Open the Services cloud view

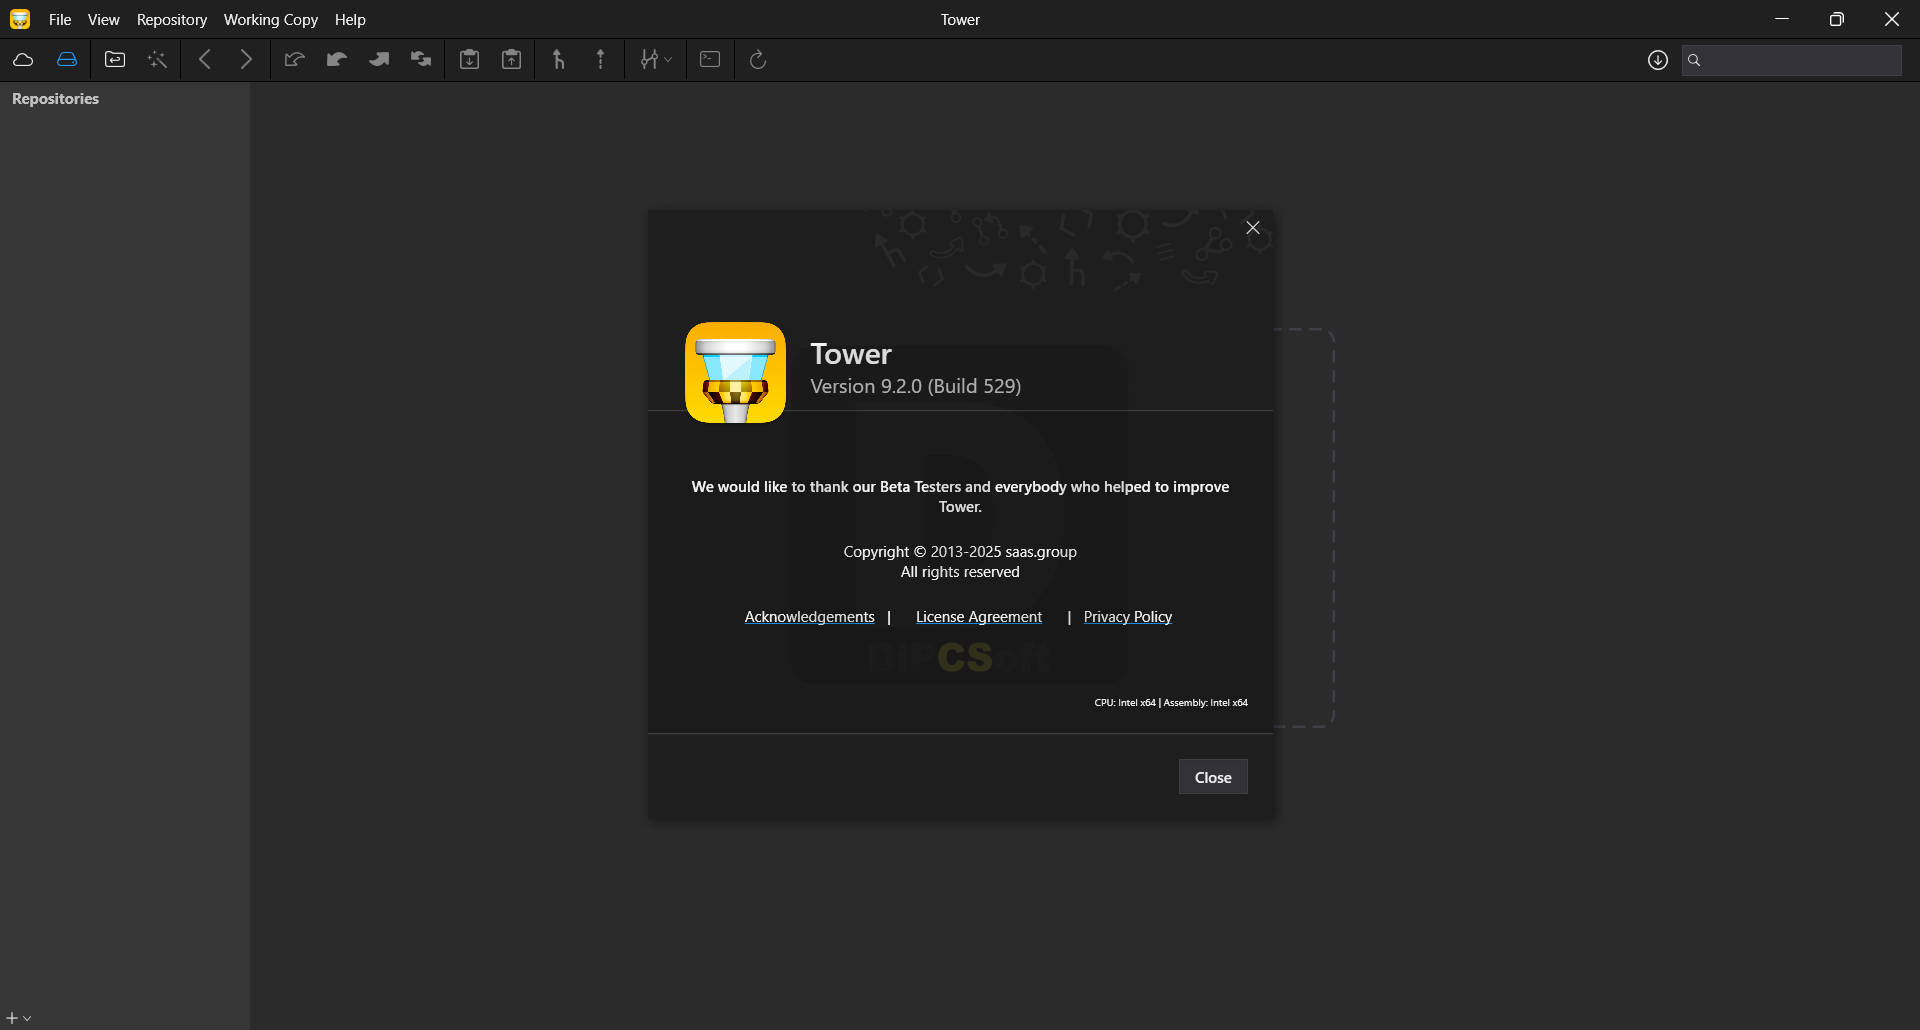point(23,60)
